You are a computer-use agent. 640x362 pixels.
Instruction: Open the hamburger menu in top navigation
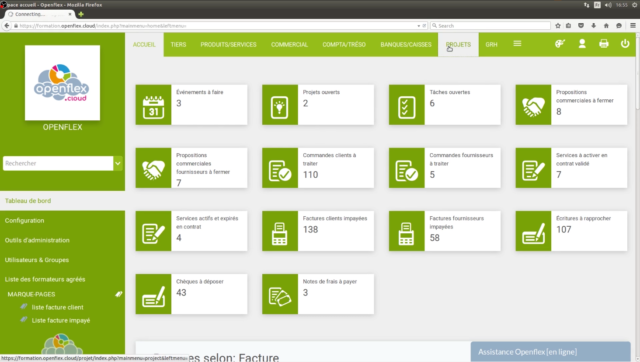pos(517,44)
